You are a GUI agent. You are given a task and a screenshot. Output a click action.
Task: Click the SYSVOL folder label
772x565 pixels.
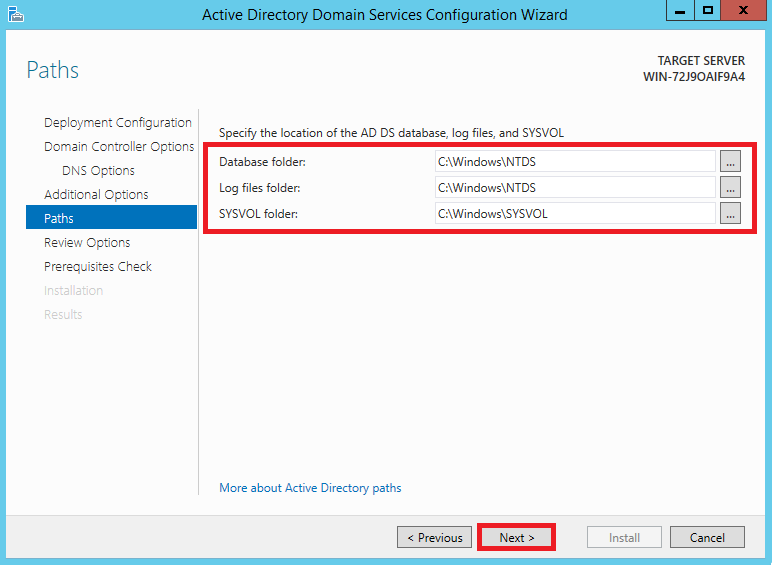click(258, 214)
